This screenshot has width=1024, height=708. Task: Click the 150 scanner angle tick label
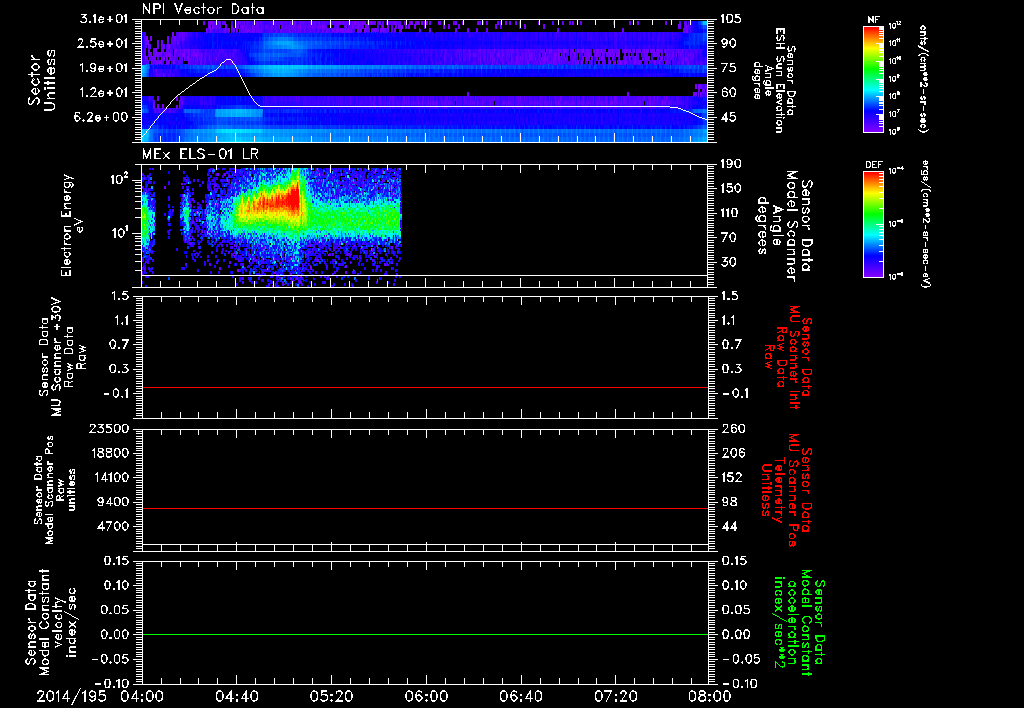732,189
